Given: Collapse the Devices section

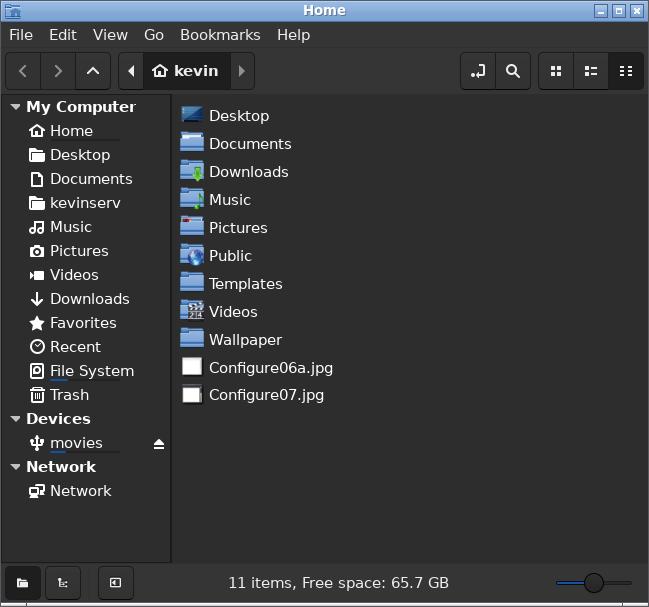Looking at the screenshot, I should [x=15, y=419].
